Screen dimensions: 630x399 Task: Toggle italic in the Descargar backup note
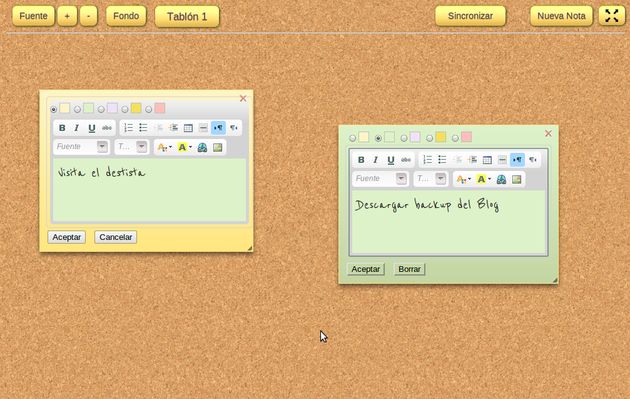[375, 160]
